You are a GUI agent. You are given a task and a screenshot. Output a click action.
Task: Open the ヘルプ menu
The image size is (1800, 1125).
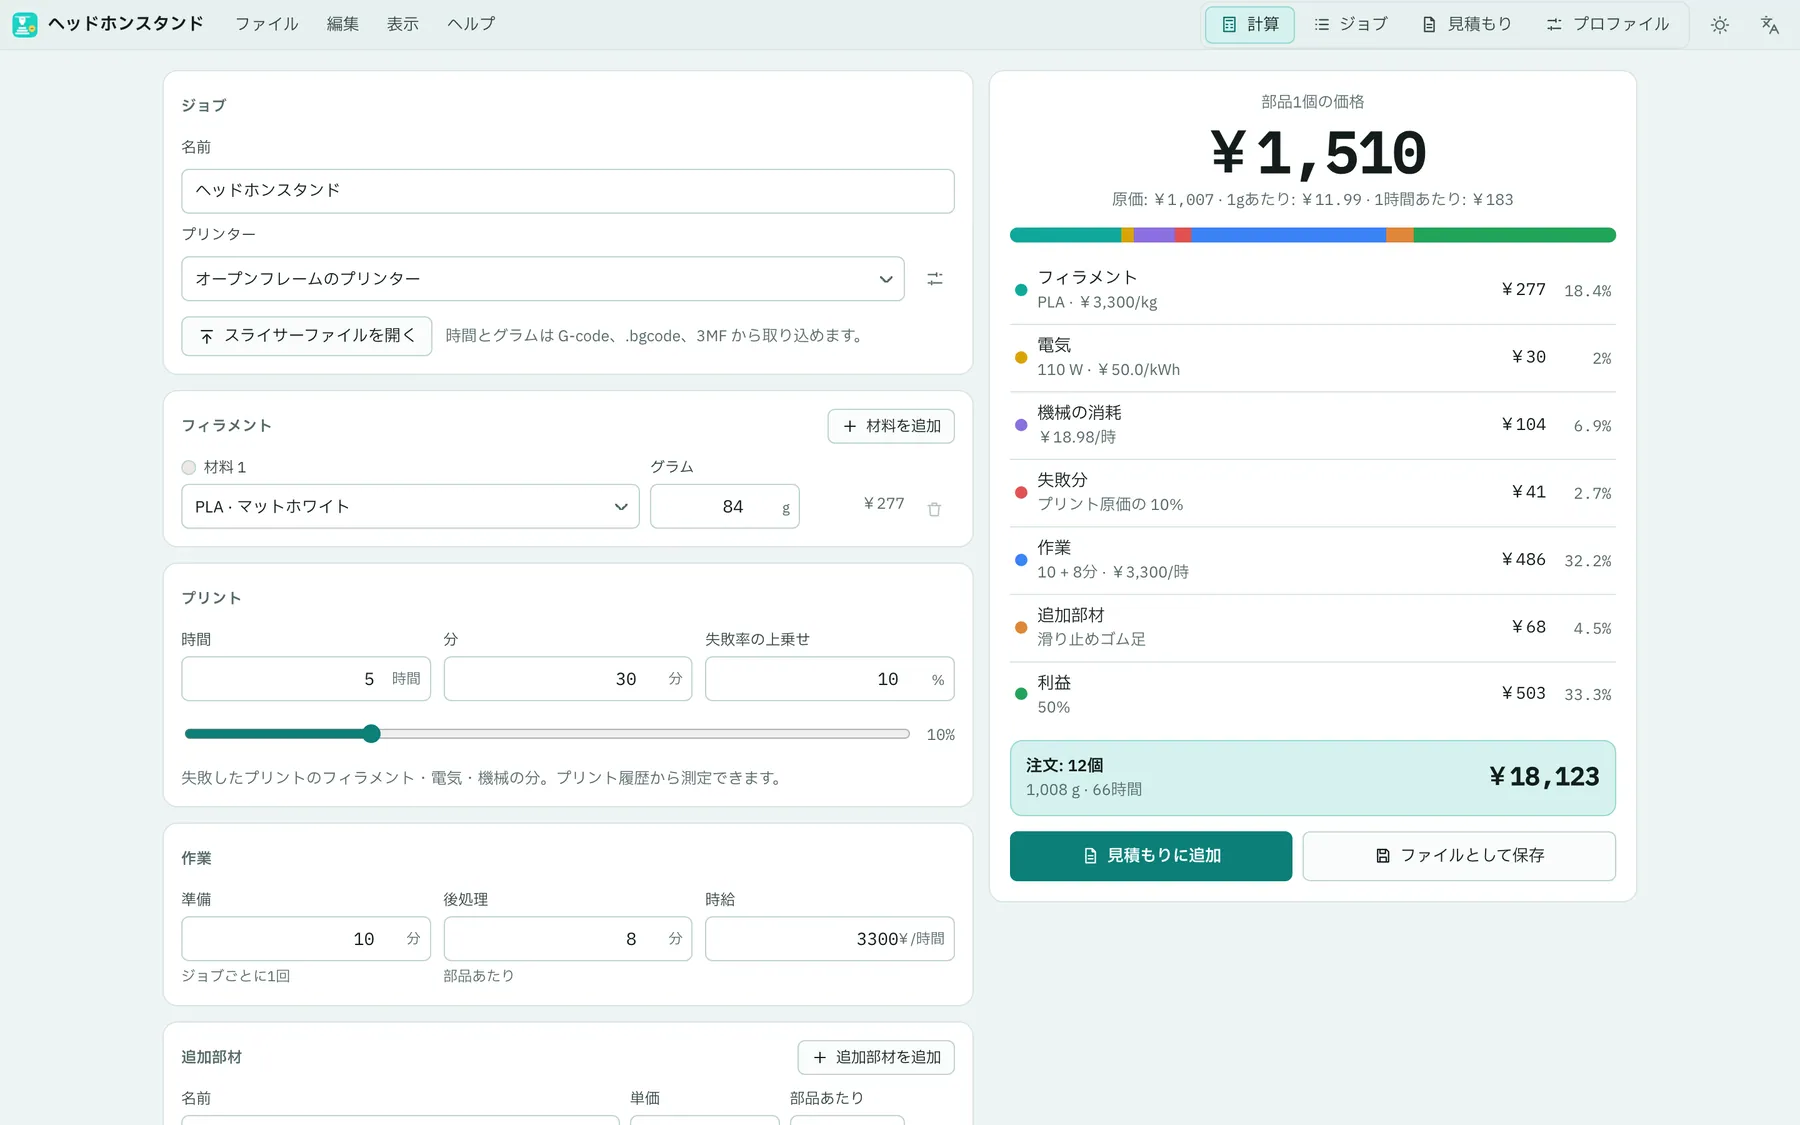pos(471,24)
